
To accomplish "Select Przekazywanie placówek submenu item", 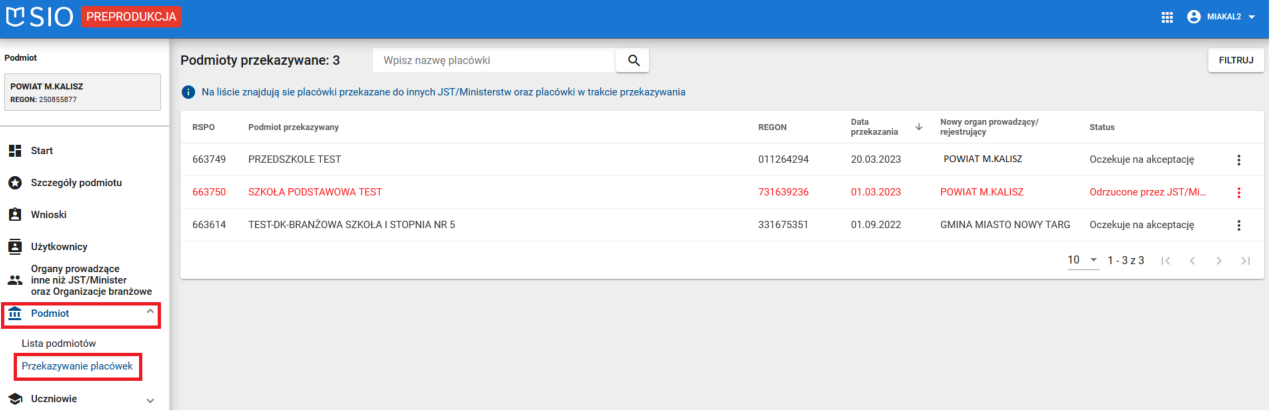I will pyautogui.click(x=77, y=367).
